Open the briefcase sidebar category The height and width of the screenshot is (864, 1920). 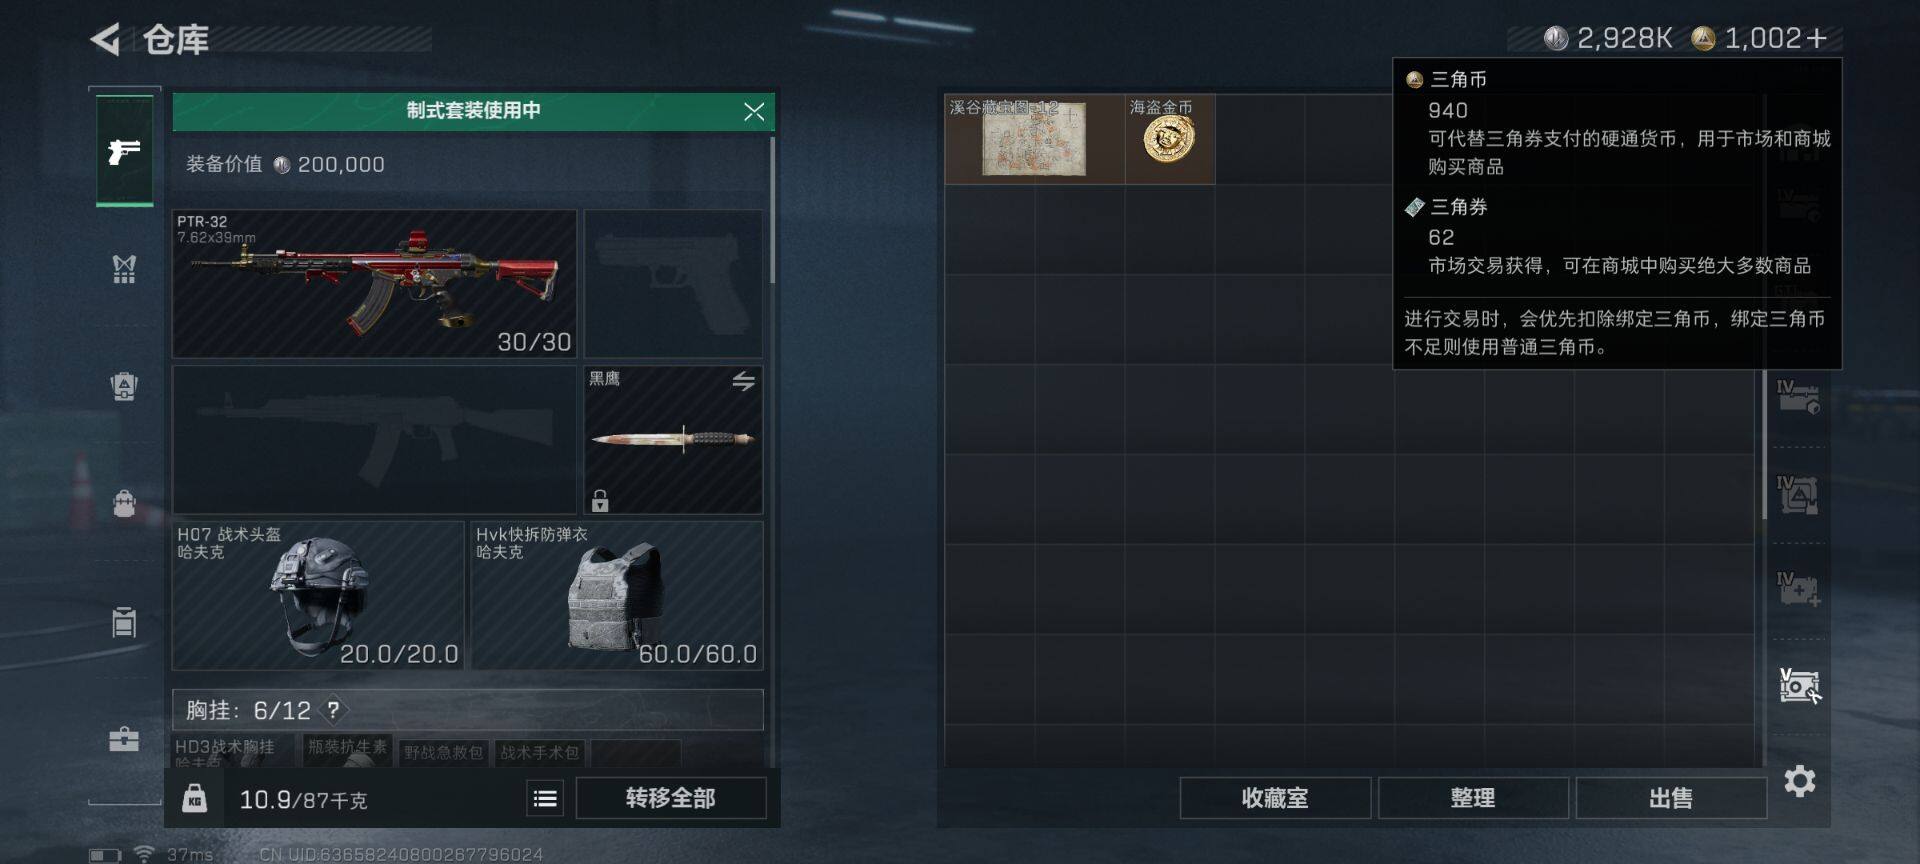click(x=124, y=739)
